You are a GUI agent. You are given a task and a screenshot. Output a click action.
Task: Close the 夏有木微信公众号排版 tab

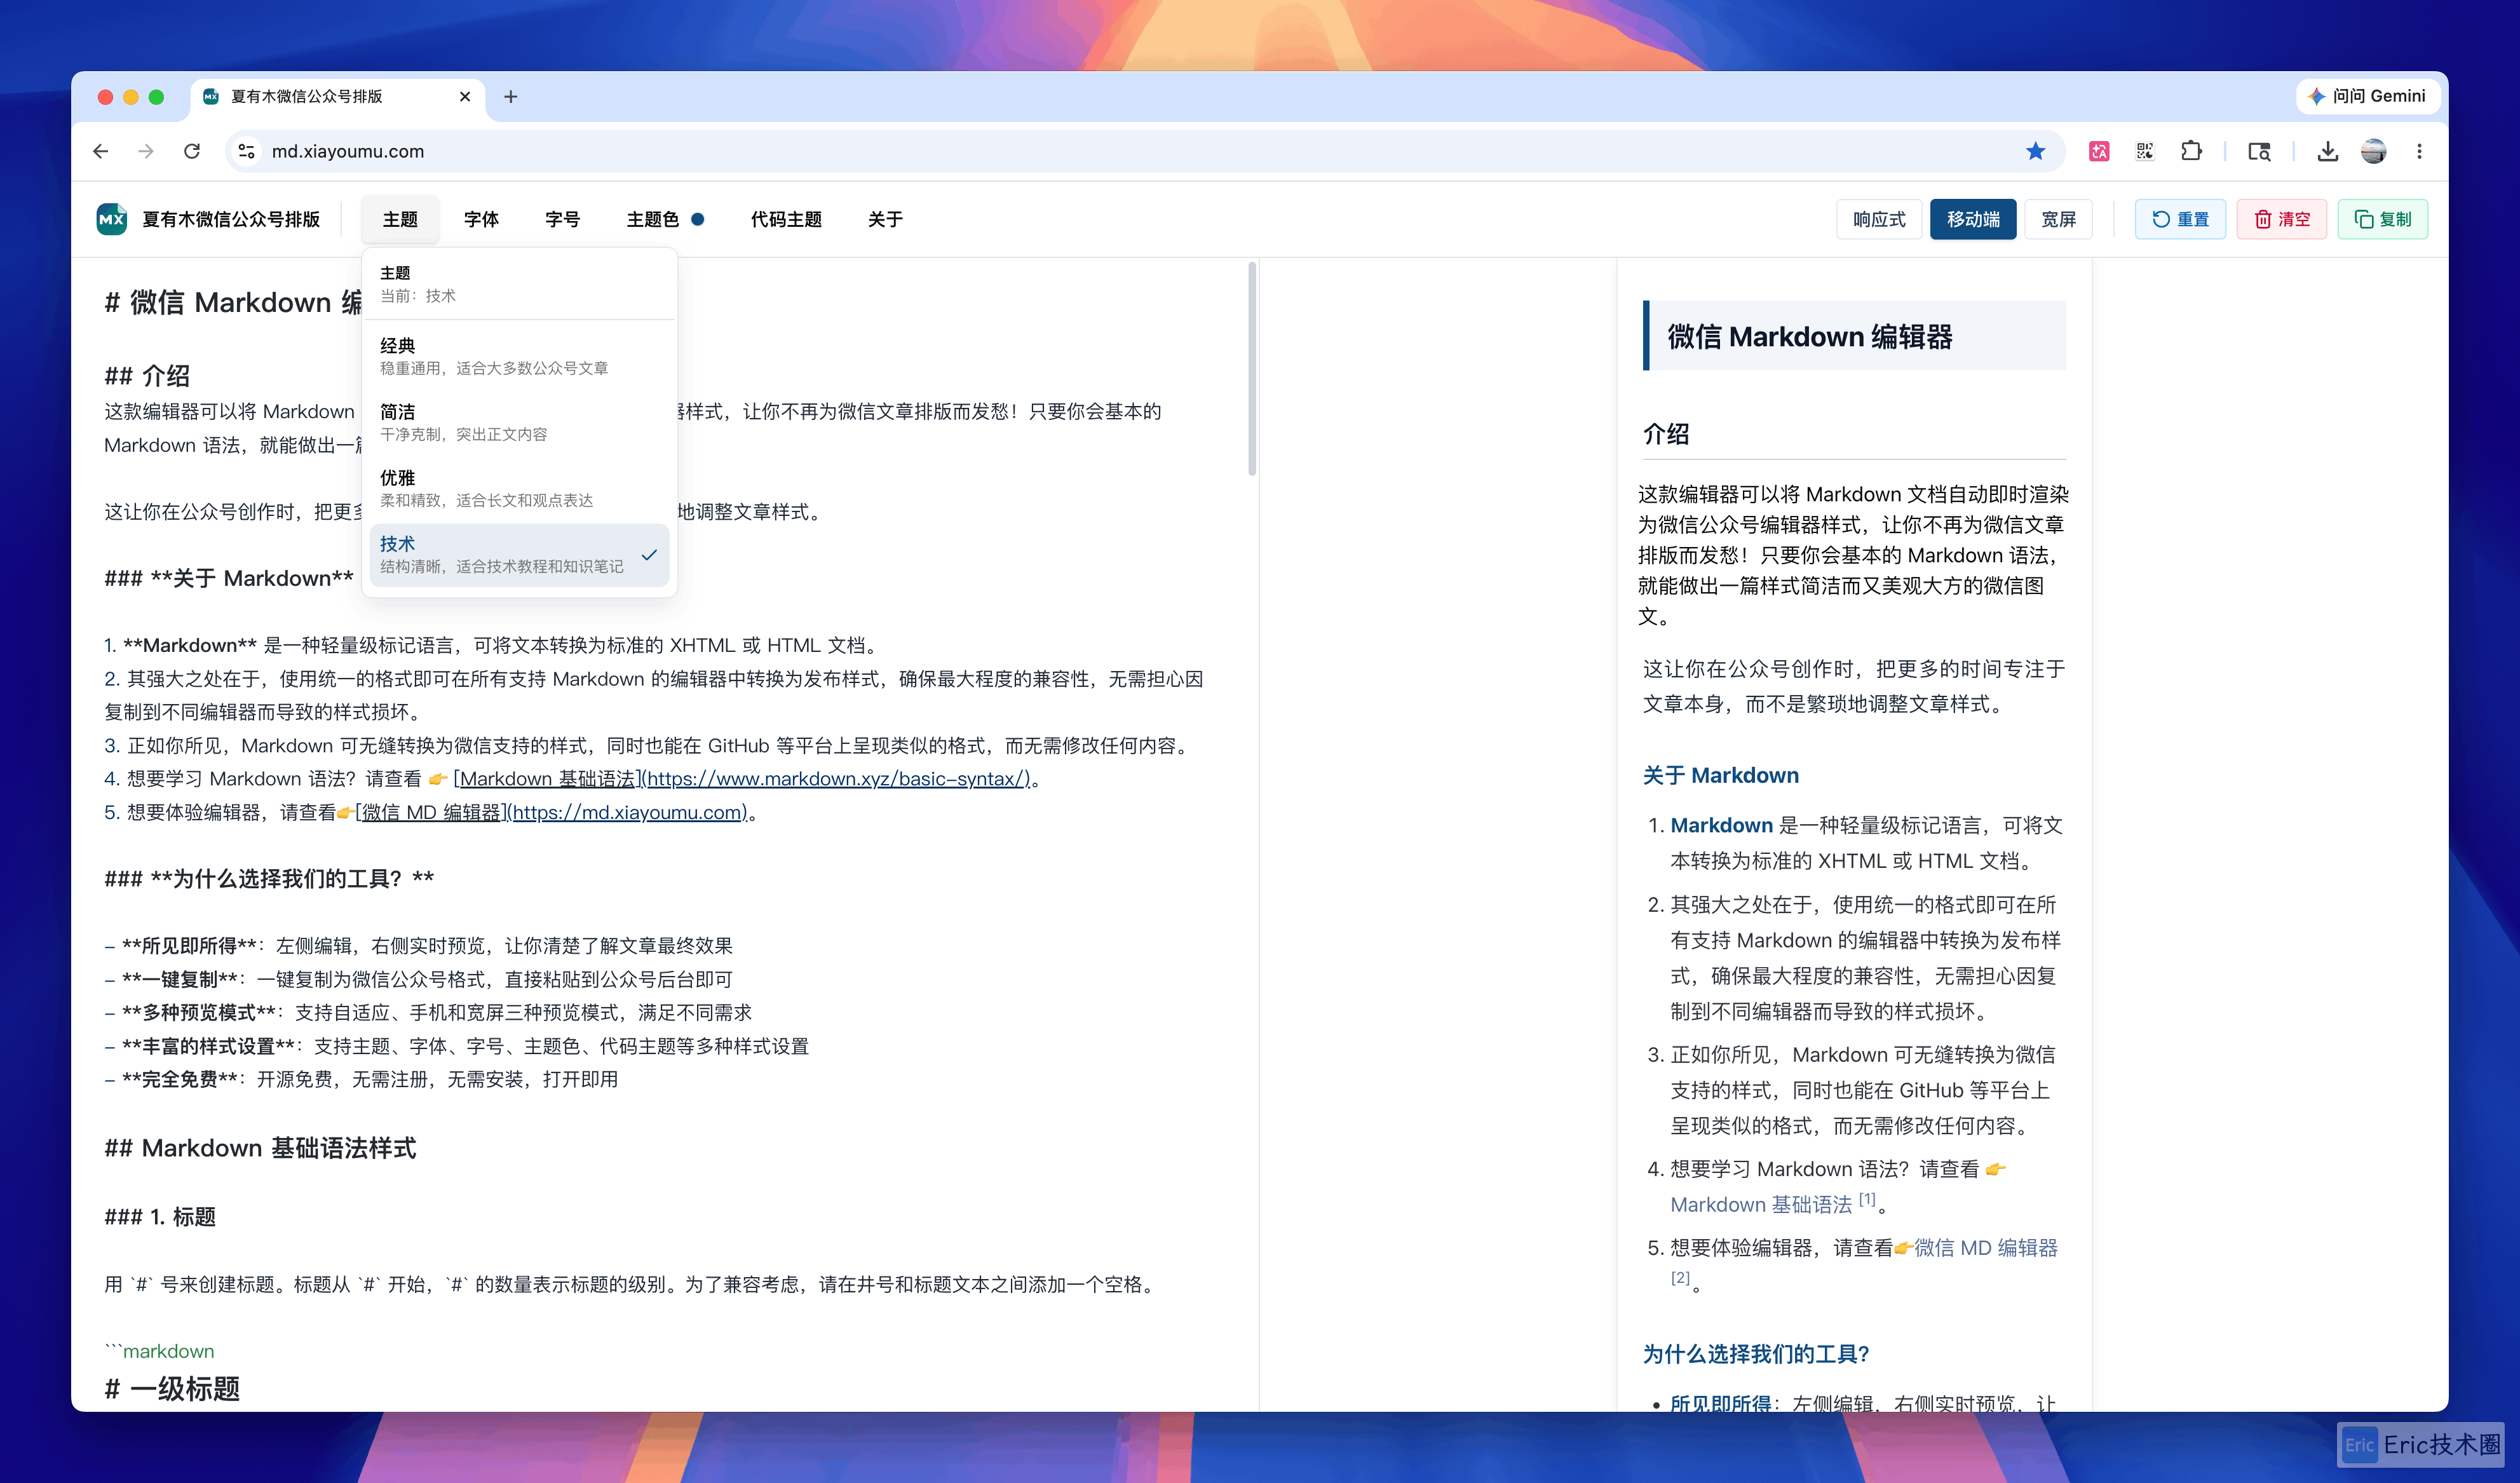click(x=465, y=96)
